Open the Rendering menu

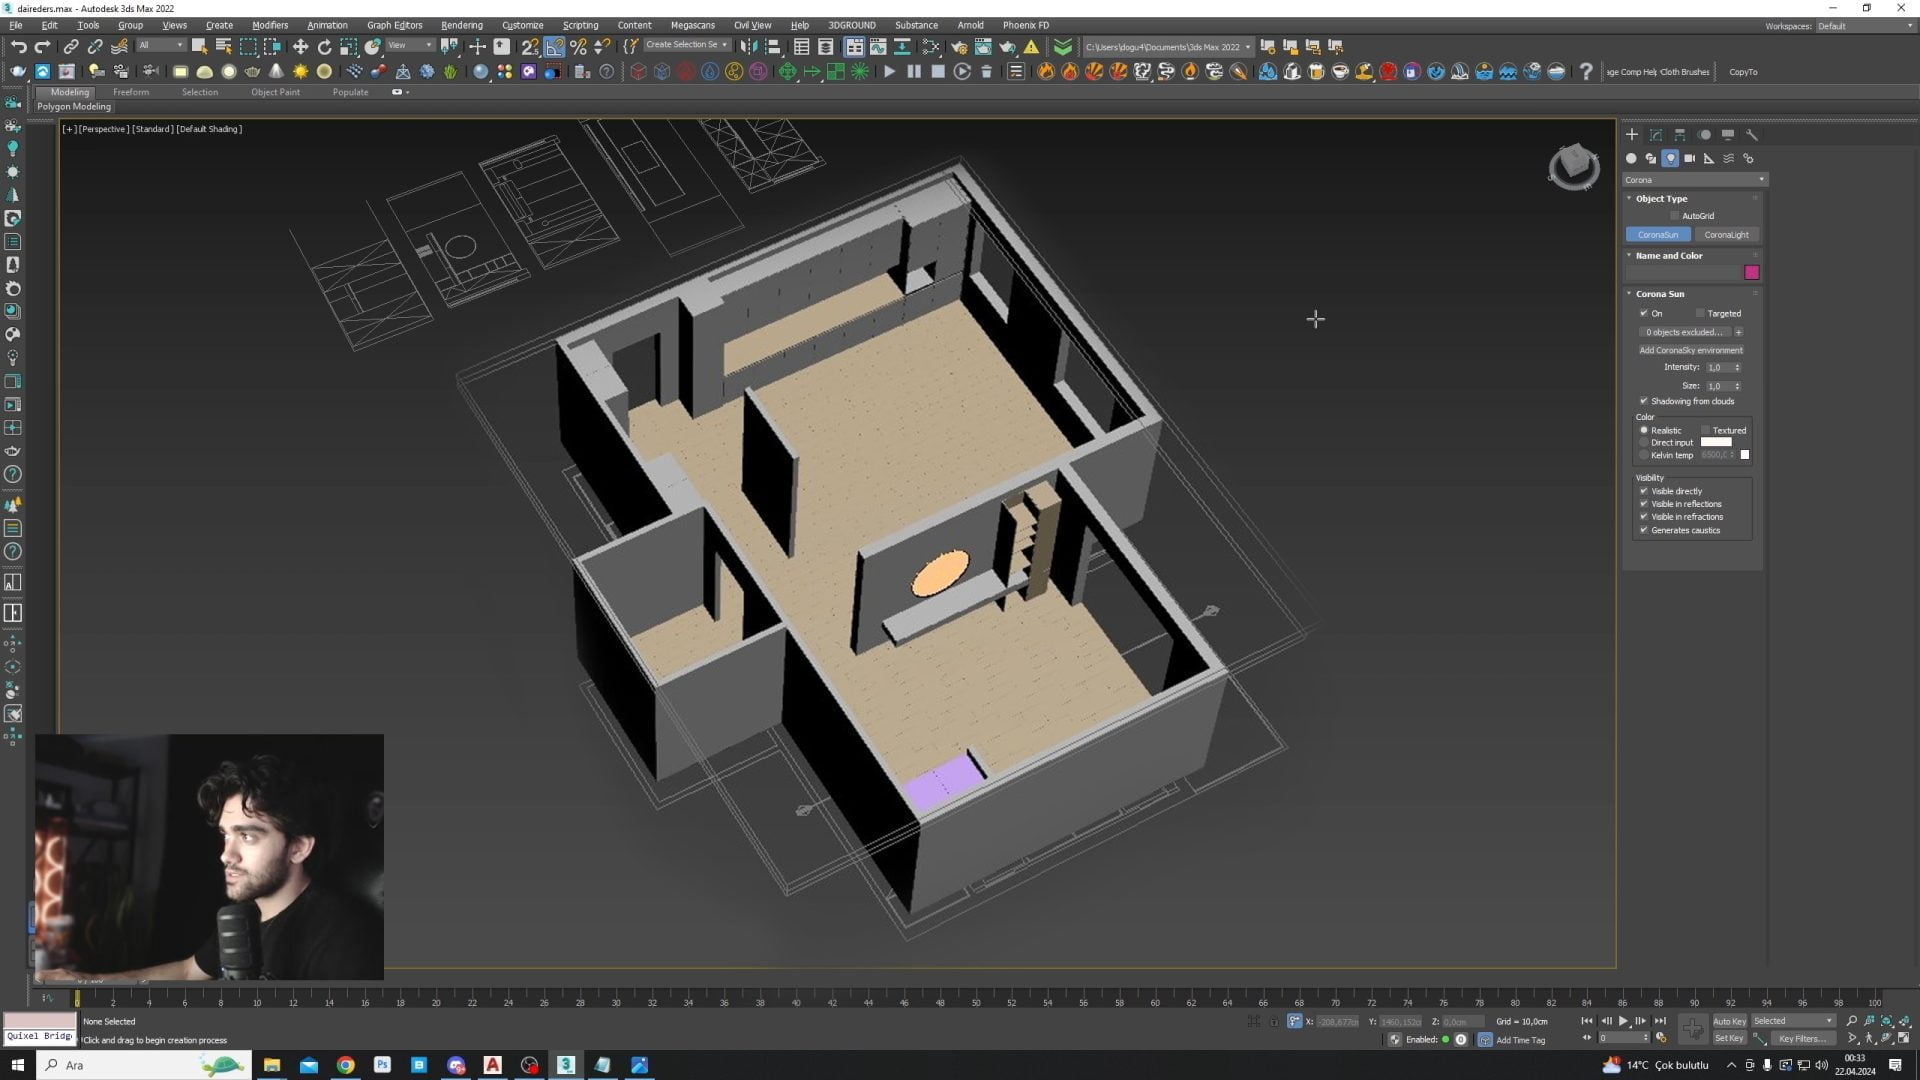click(461, 25)
